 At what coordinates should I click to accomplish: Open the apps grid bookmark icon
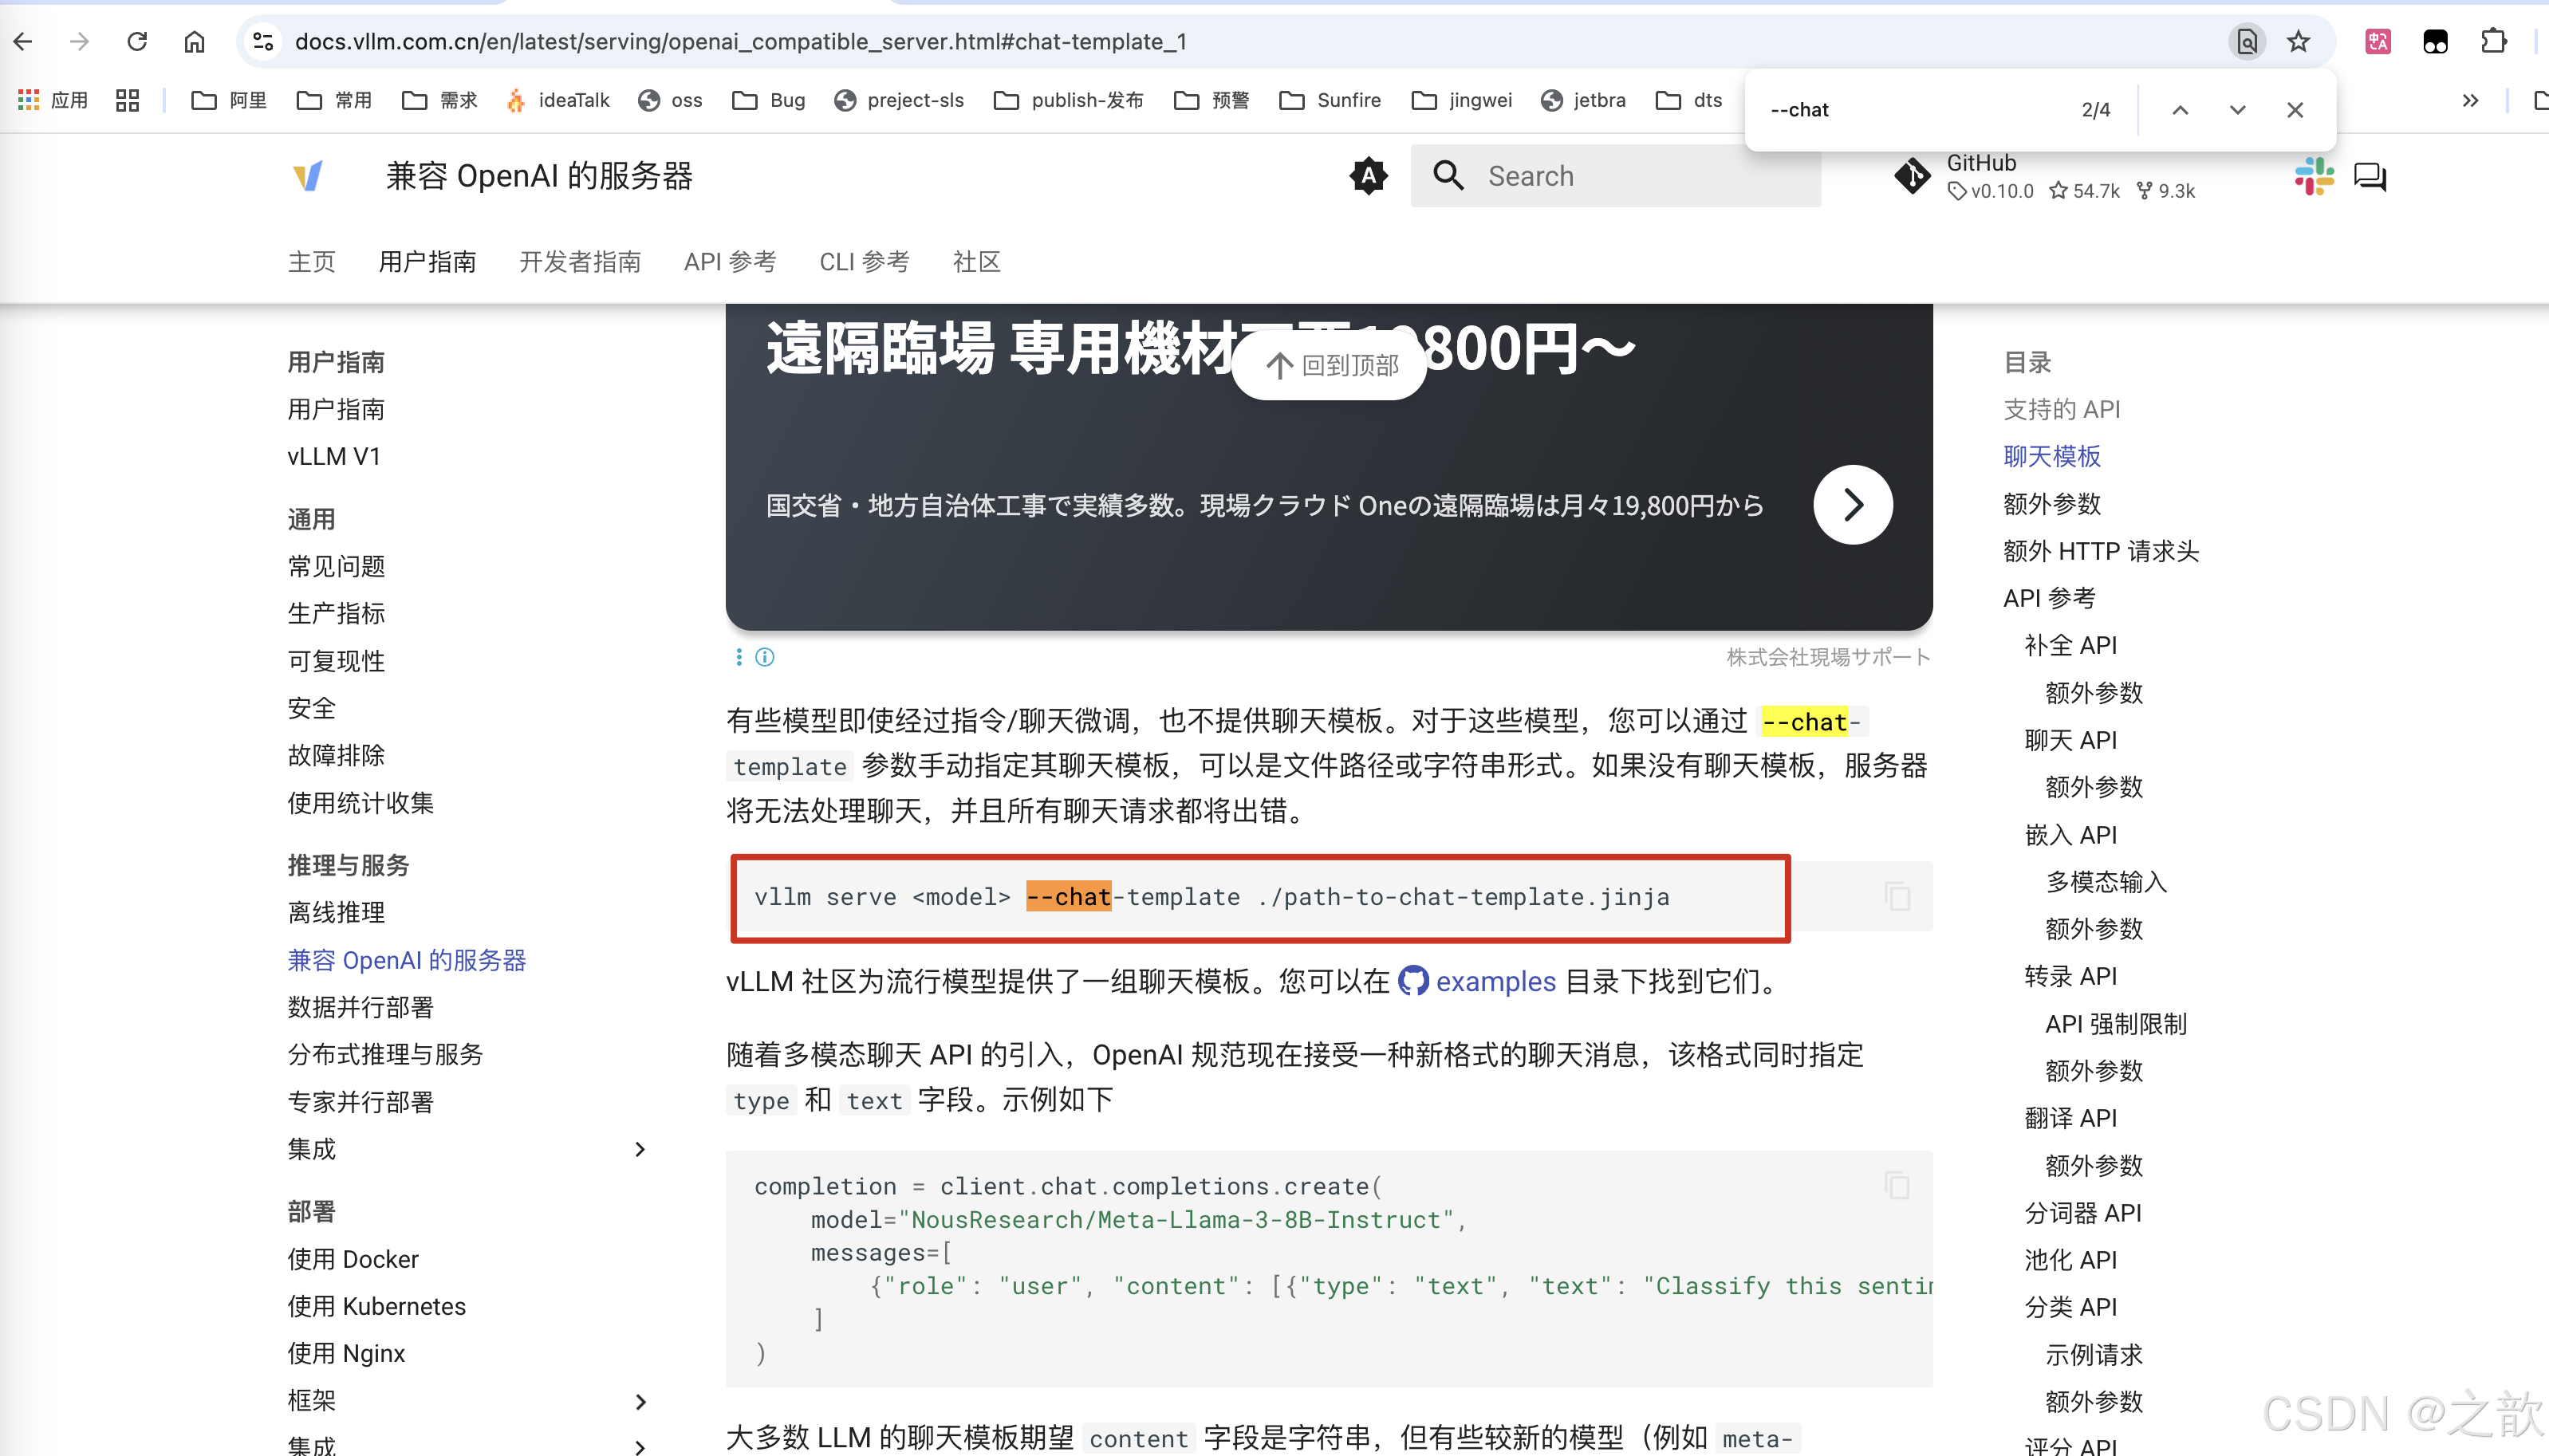(x=53, y=100)
